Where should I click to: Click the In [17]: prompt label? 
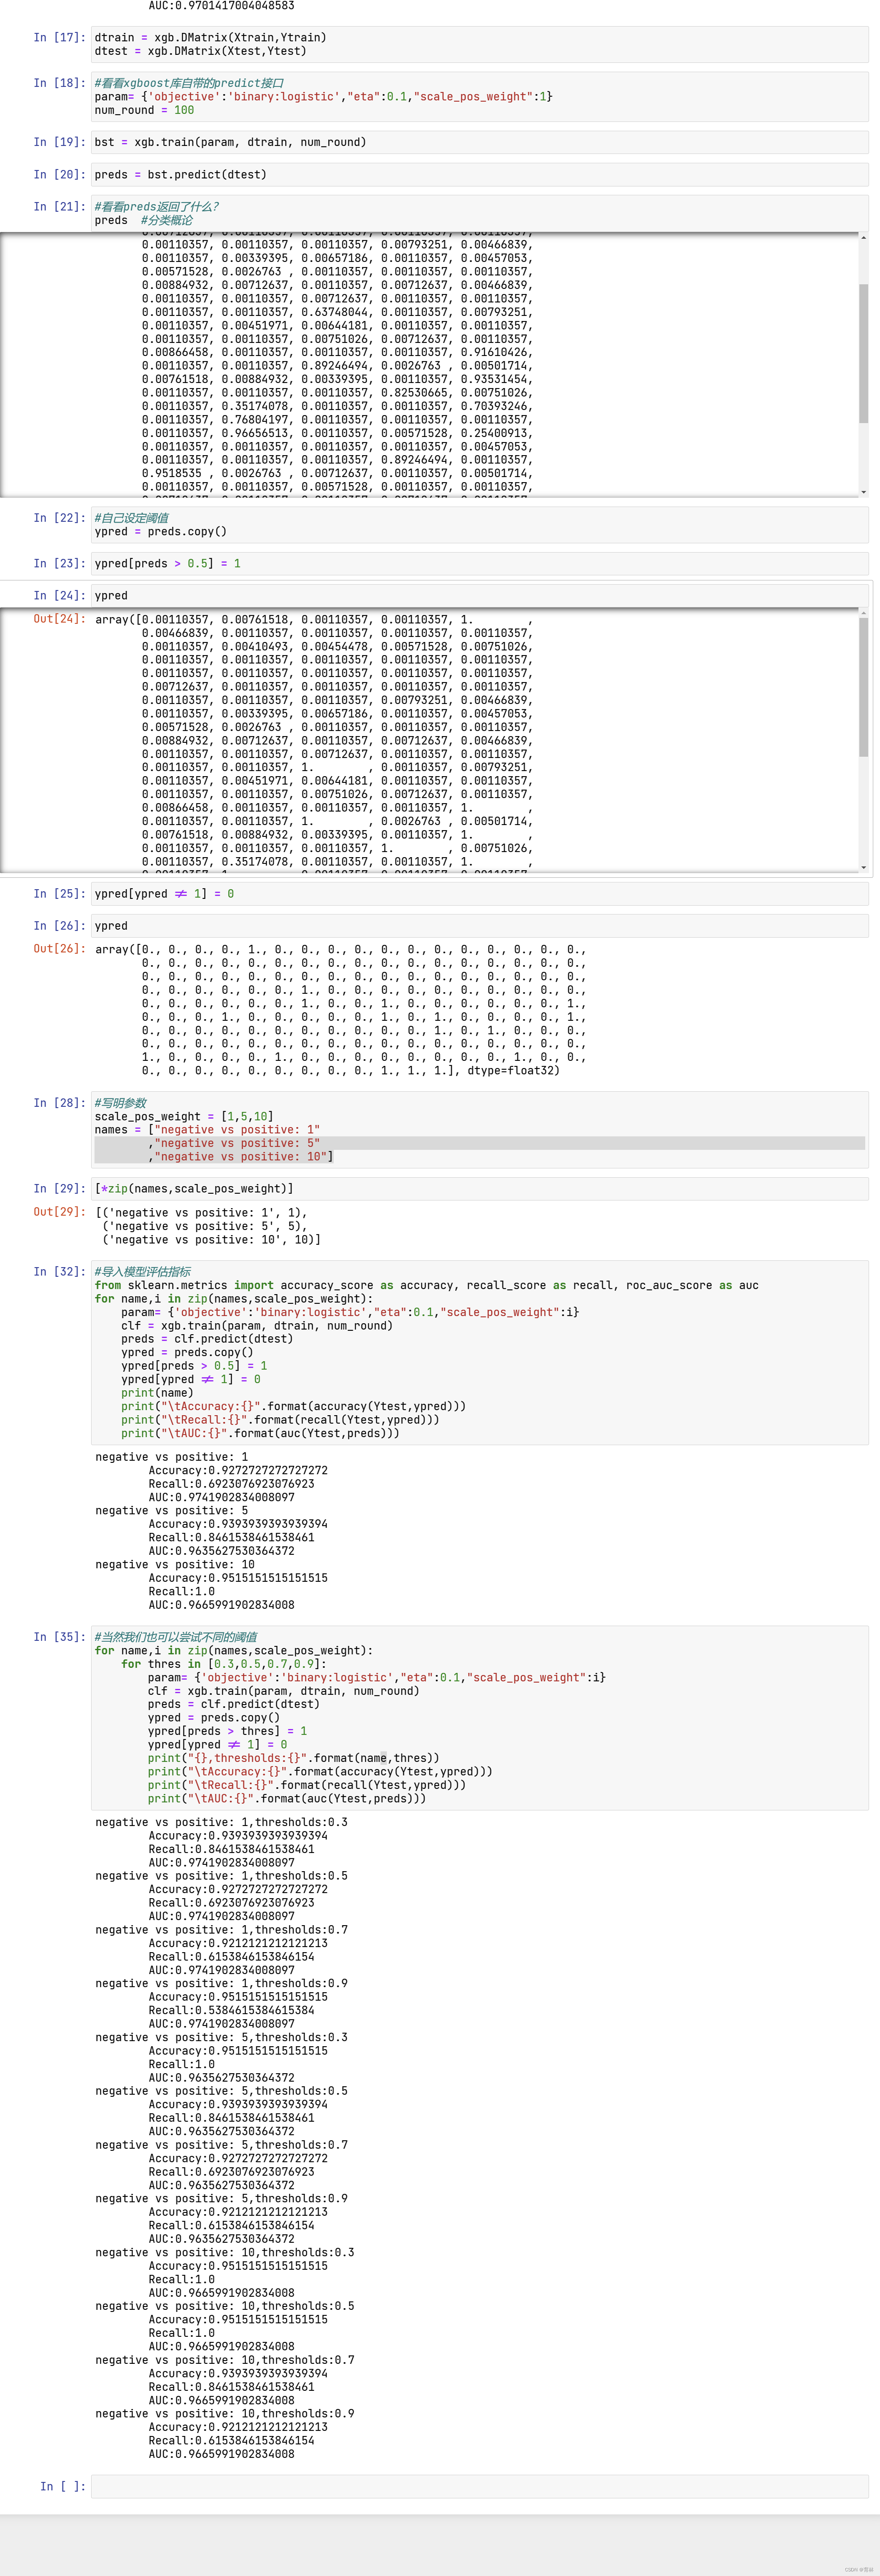tap(59, 37)
